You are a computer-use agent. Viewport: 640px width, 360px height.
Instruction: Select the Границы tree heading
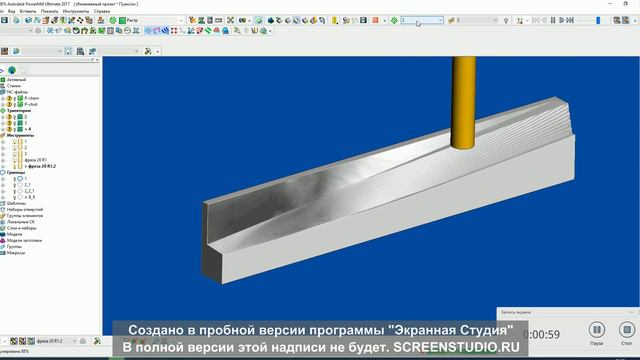coord(16,172)
